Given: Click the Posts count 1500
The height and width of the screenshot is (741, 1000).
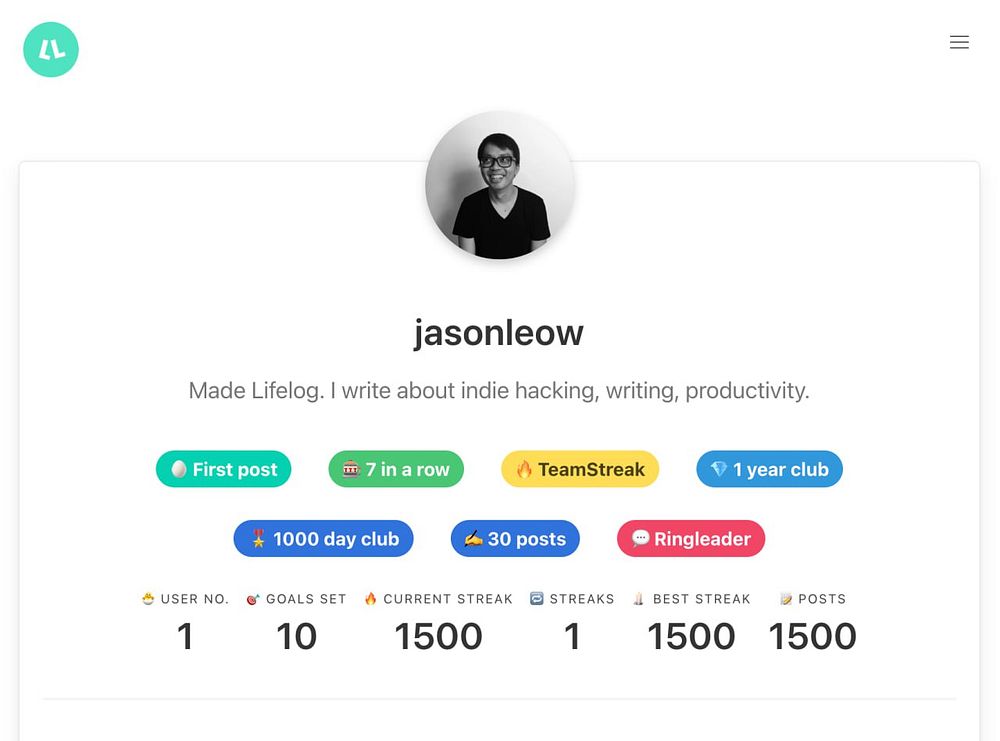Looking at the screenshot, I should [812, 636].
